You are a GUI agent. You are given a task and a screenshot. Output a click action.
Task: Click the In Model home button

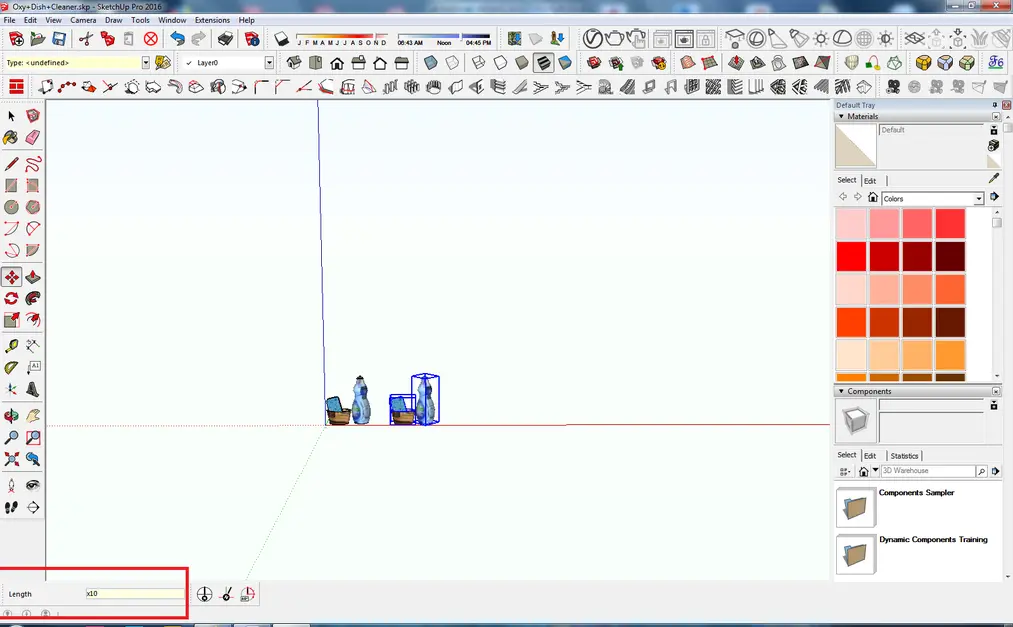(x=873, y=197)
